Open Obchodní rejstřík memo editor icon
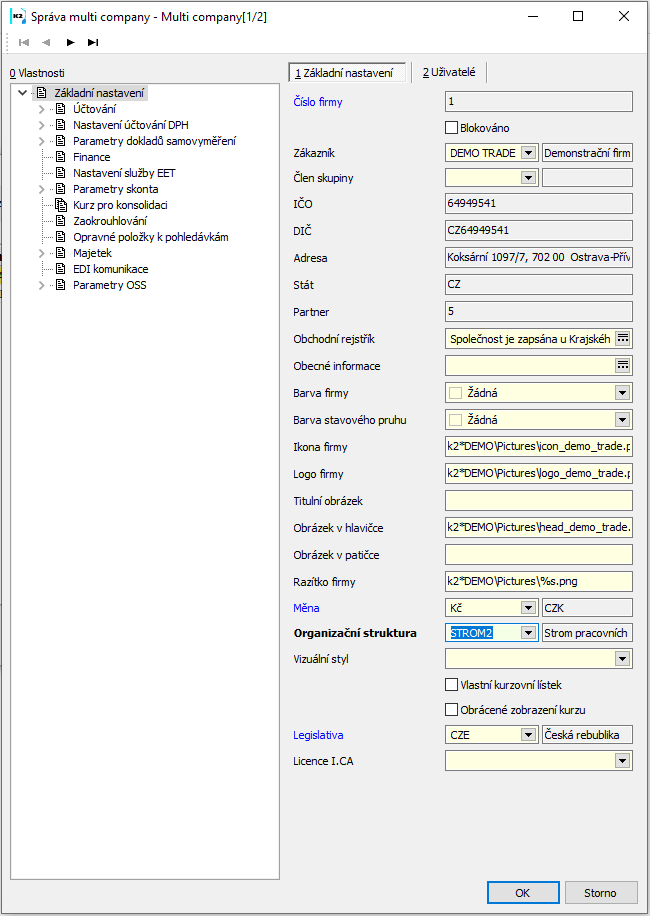 (x=623, y=339)
